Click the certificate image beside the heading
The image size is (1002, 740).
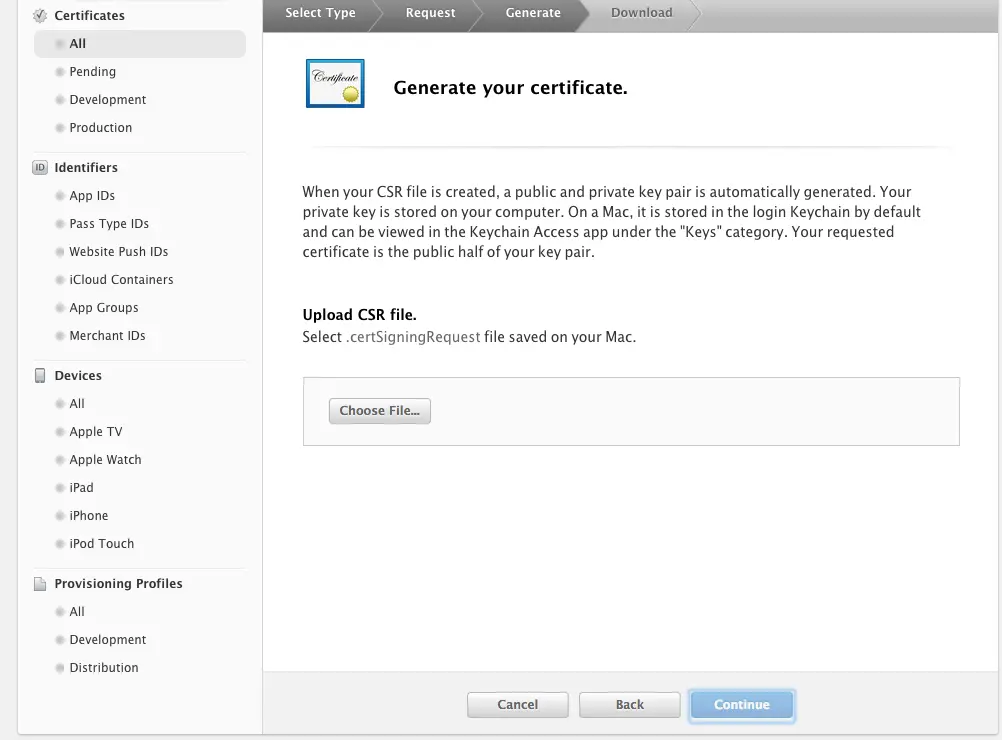pyautogui.click(x=335, y=84)
